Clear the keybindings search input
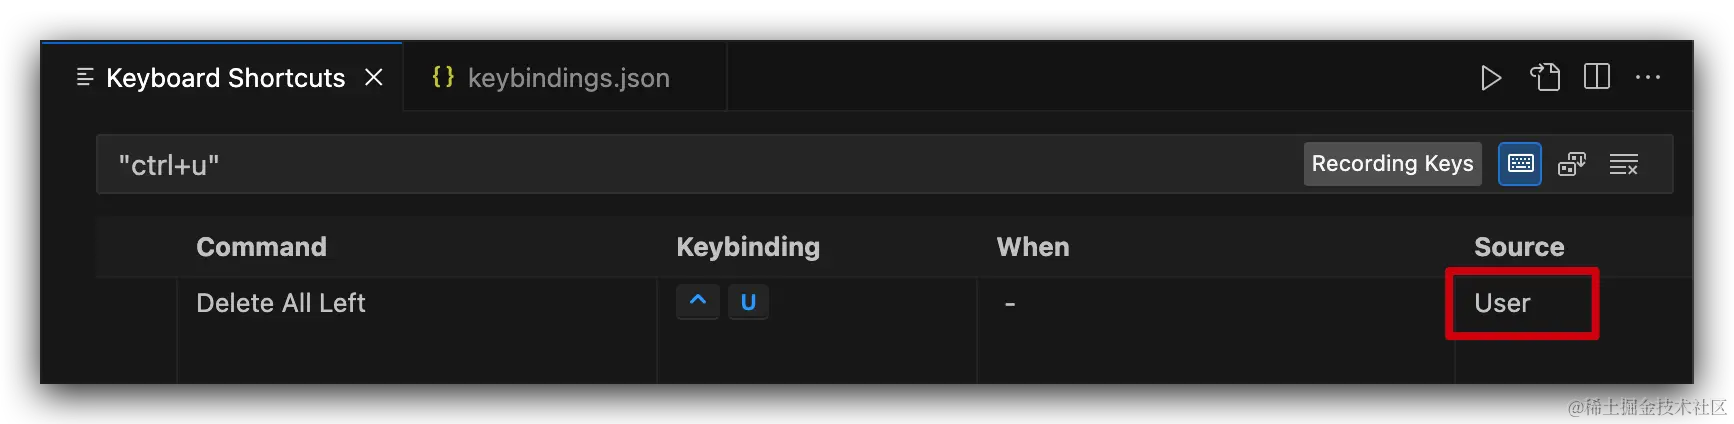Image resolution: width=1734 pixels, height=424 pixels. point(1623,164)
